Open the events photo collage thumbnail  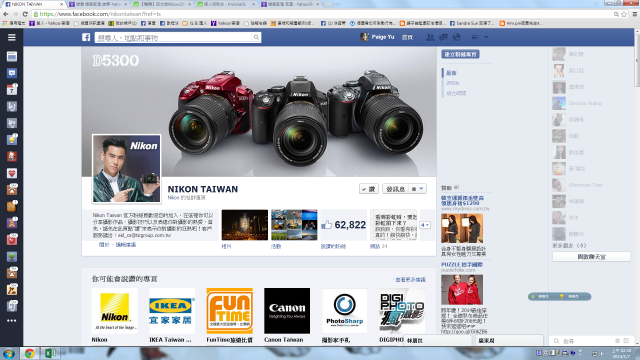click(294, 225)
